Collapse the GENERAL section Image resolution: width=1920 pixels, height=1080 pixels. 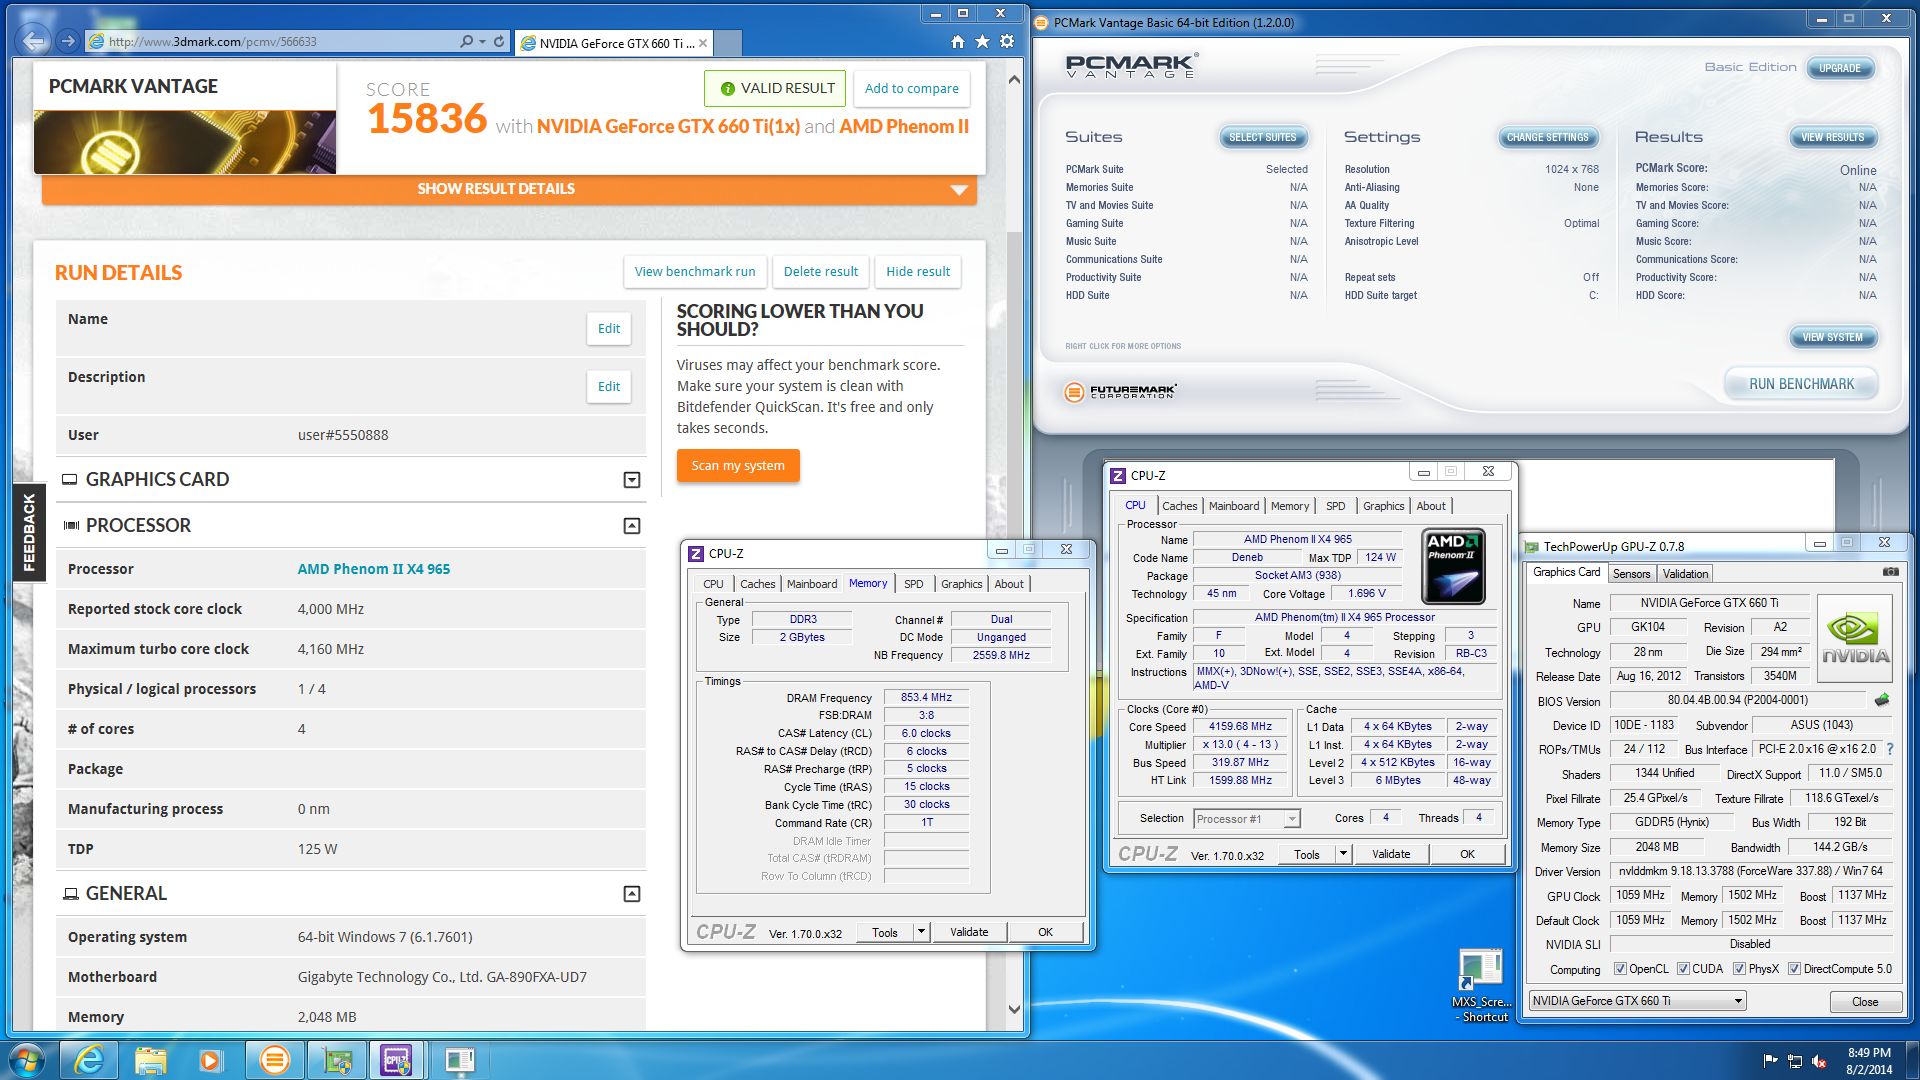(x=632, y=894)
